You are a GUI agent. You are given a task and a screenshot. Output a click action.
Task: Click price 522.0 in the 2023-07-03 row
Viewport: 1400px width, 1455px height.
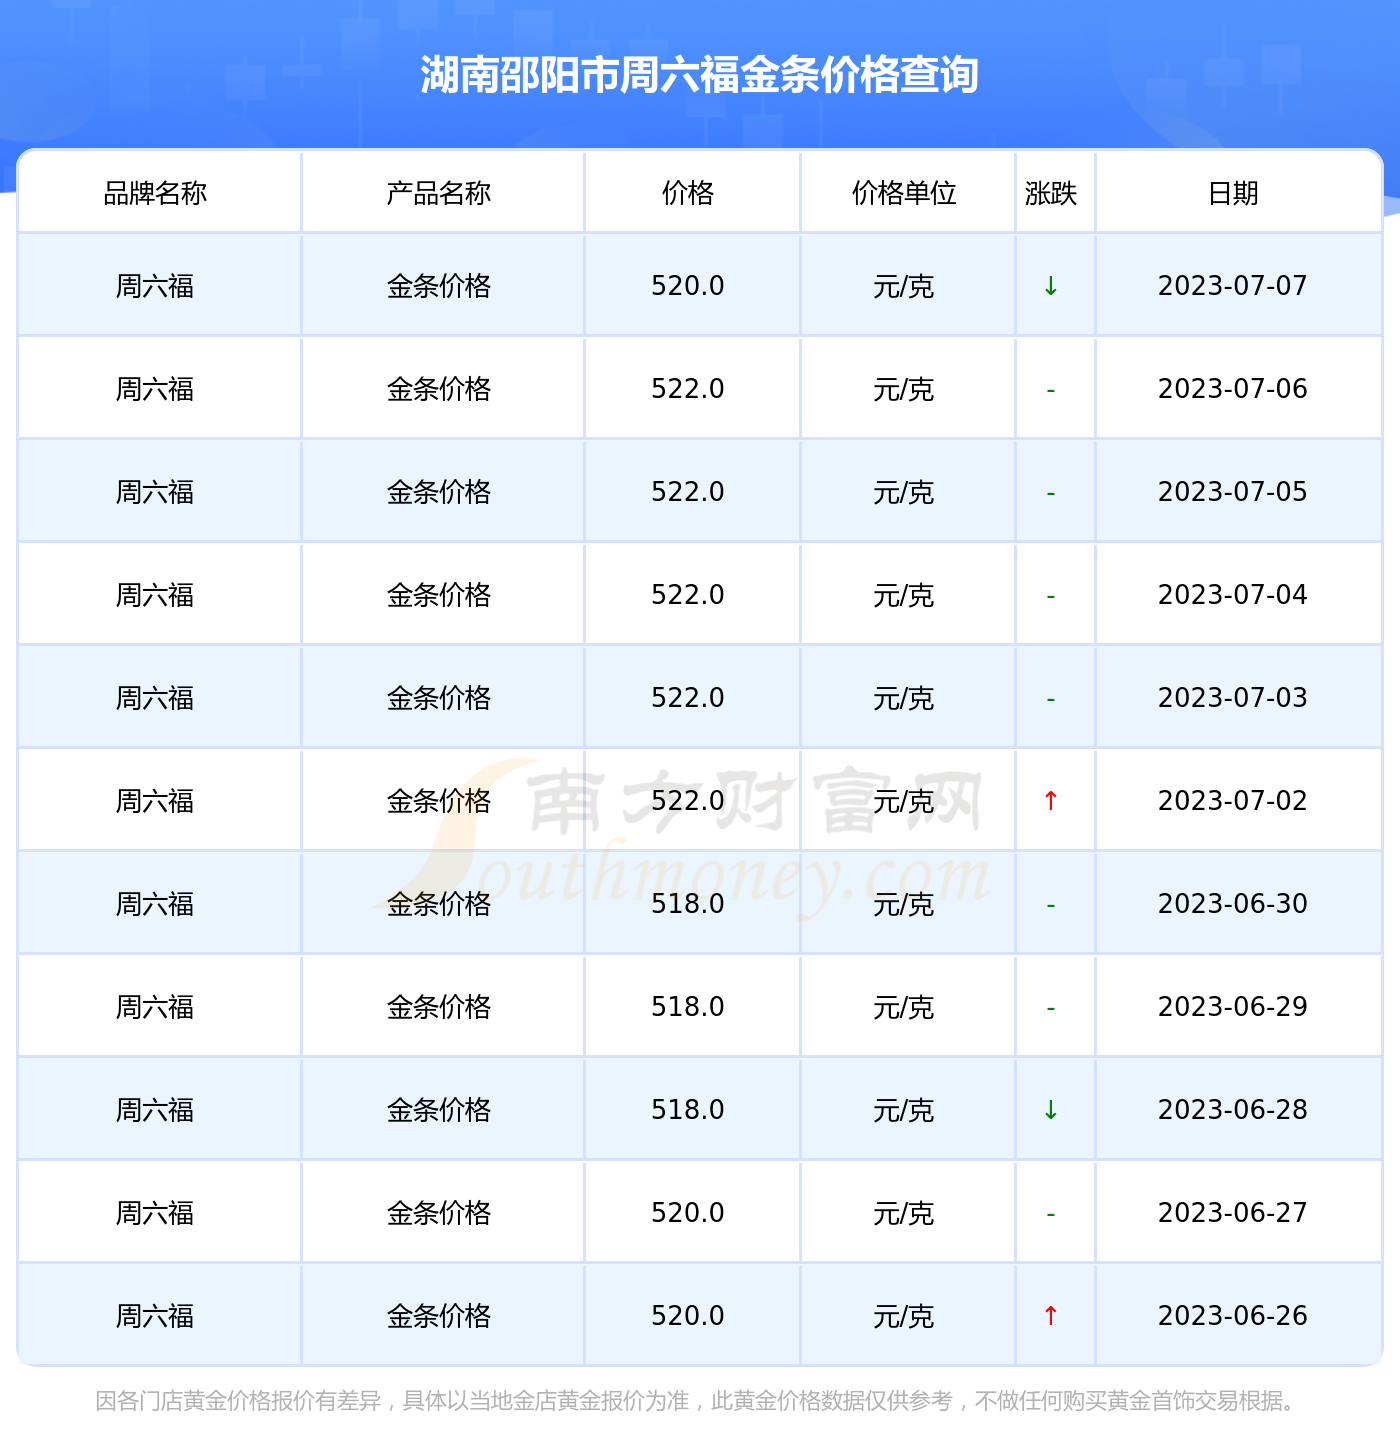[688, 698]
